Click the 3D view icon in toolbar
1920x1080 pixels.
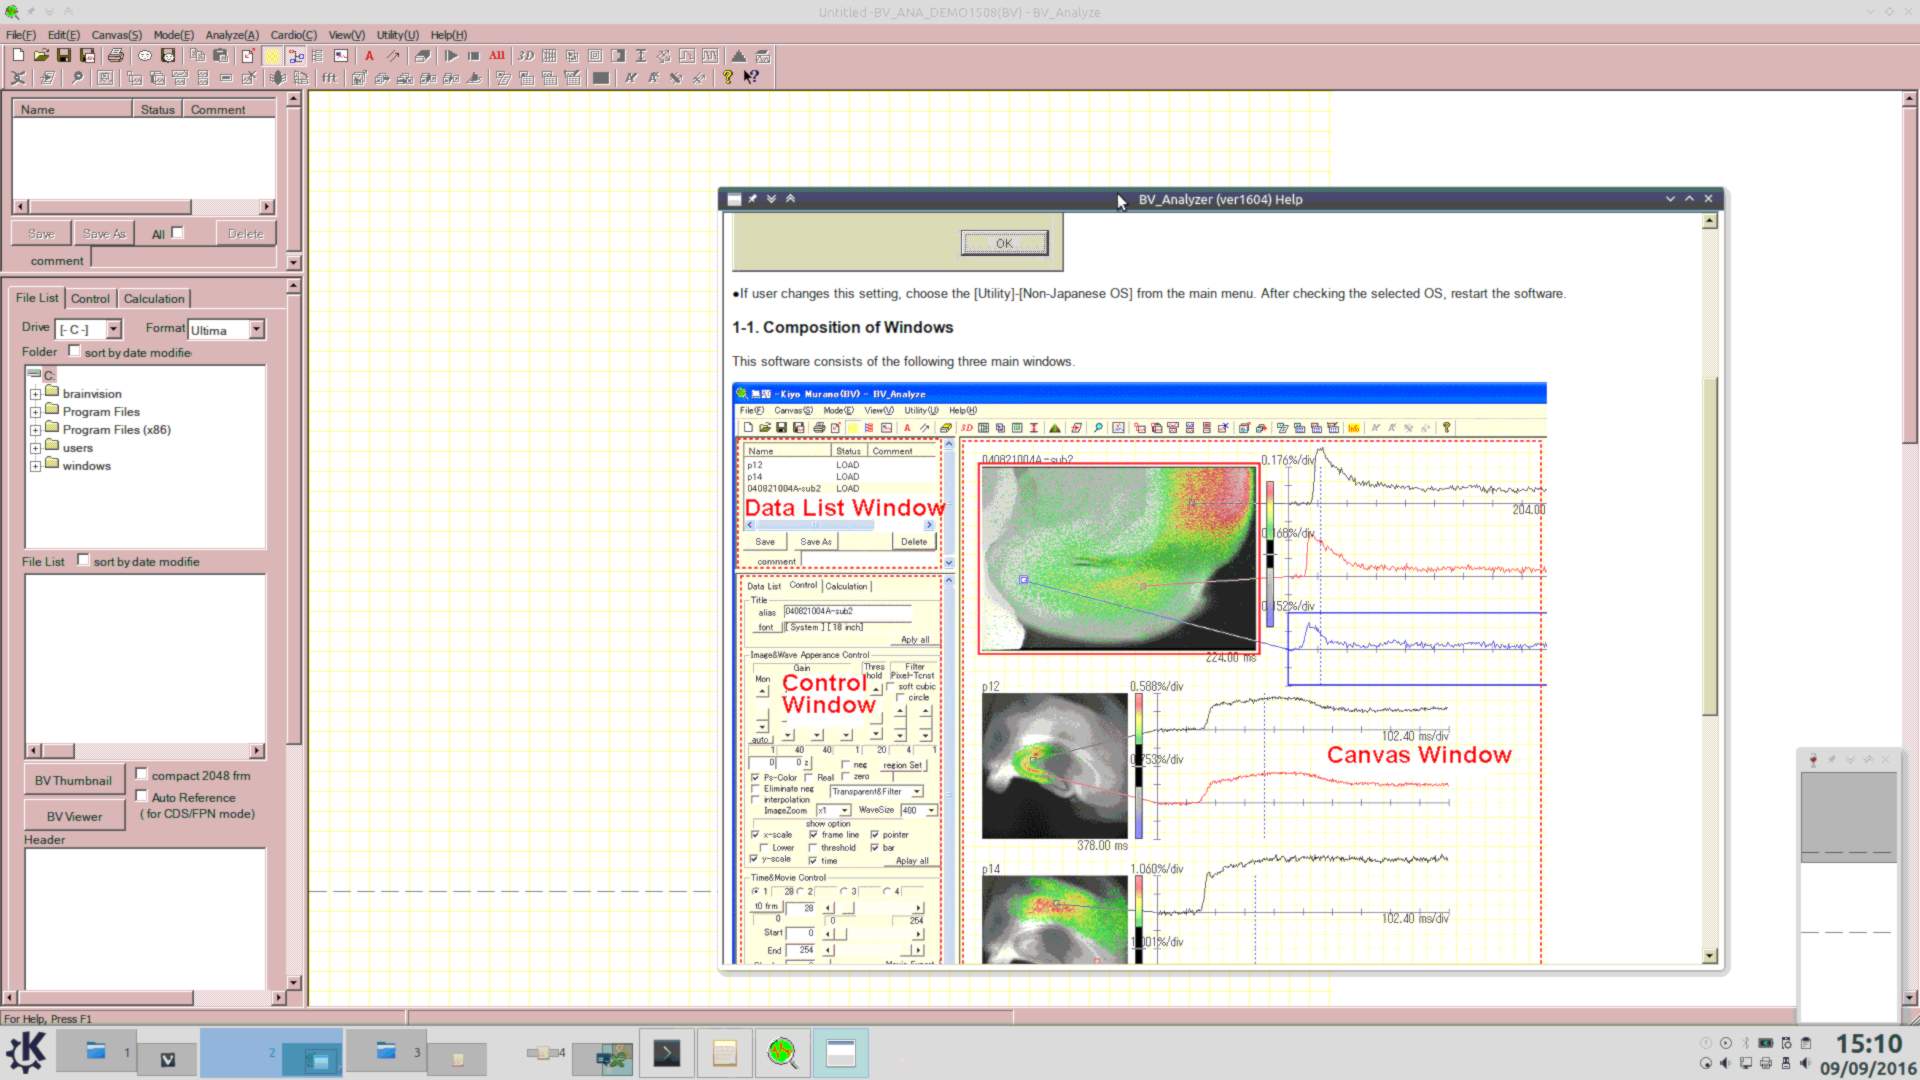coord(526,56)
